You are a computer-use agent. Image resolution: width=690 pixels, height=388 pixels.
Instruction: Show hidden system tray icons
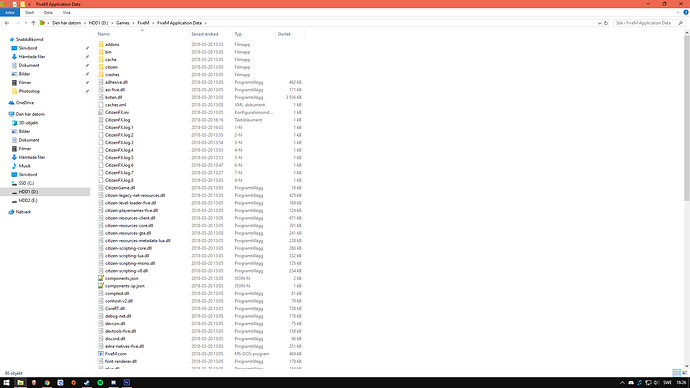tap(622, 383)
